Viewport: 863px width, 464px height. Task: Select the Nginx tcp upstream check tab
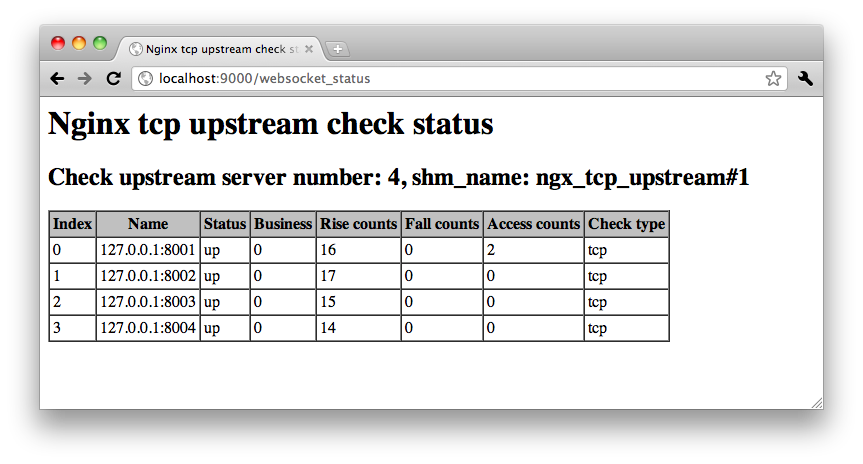point(220,49)
